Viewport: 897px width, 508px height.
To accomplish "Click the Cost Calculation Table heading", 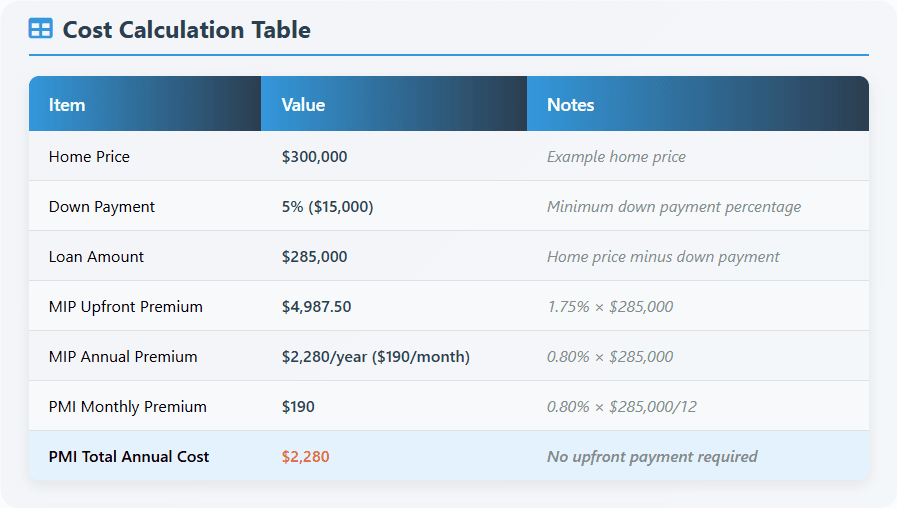I will (186, 30).
